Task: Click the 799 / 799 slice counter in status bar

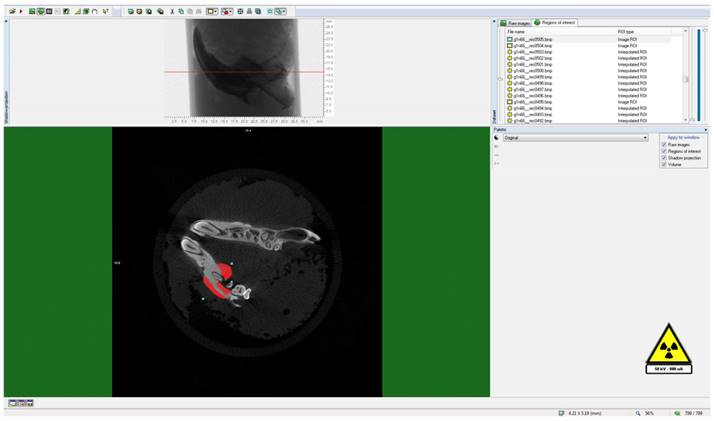Action: tap(689, 413)
